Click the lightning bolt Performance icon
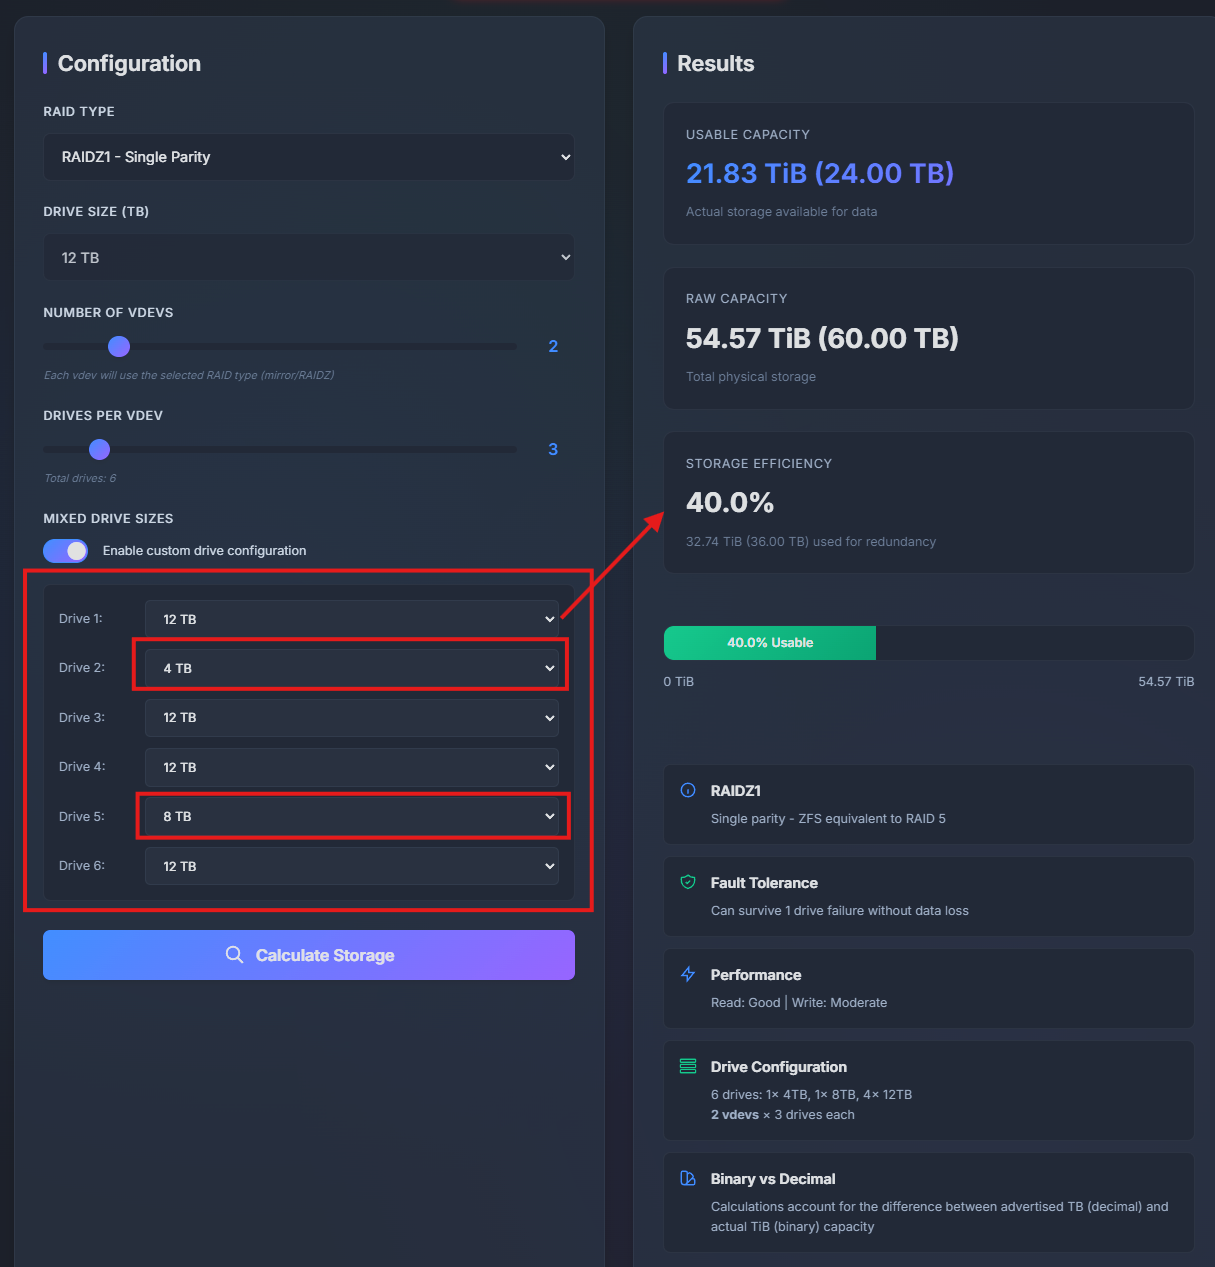Viewport: 1215px width, 1267px height. (x=688, y=974)
